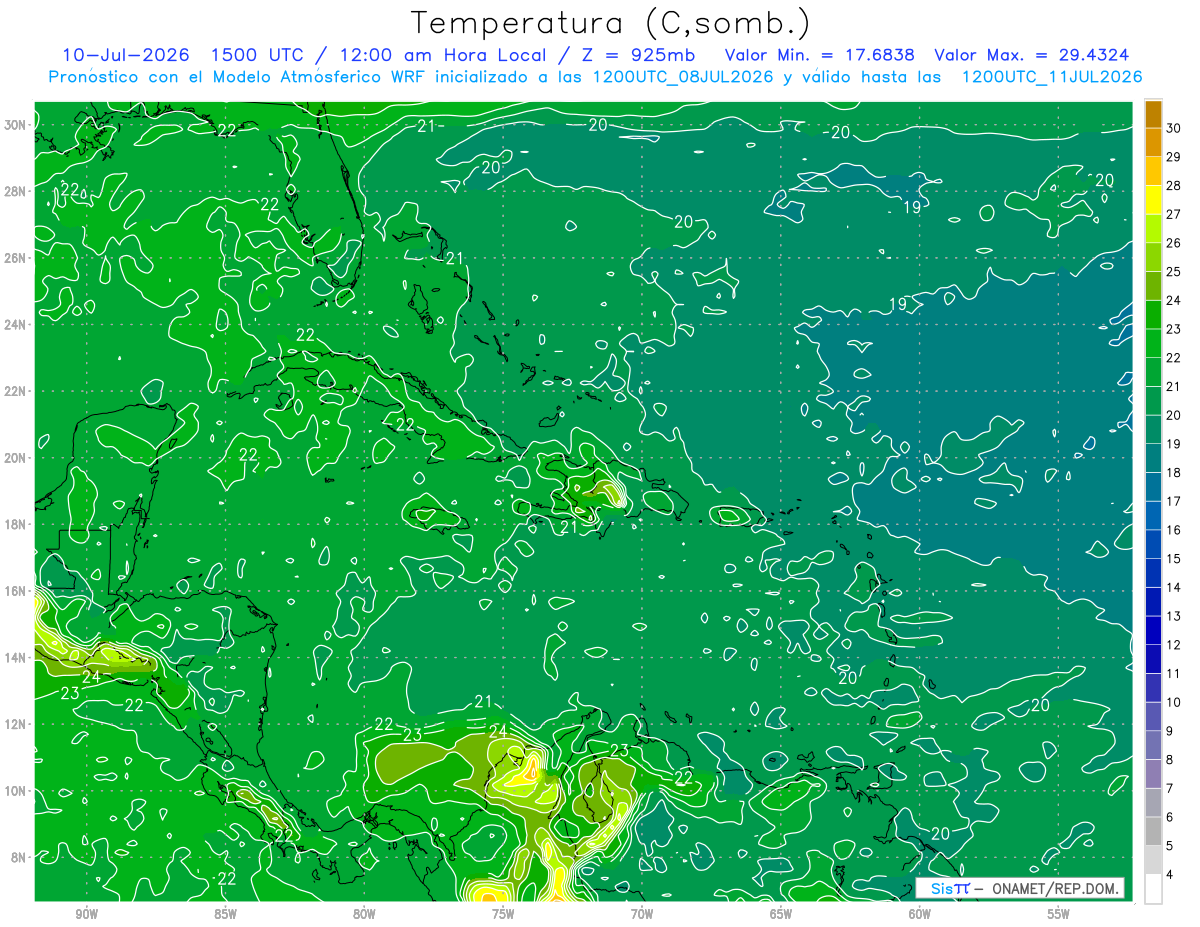Viewport: 1200px width, 927px height.
Task: Click the legend value 23
Action: (1173, 329)
